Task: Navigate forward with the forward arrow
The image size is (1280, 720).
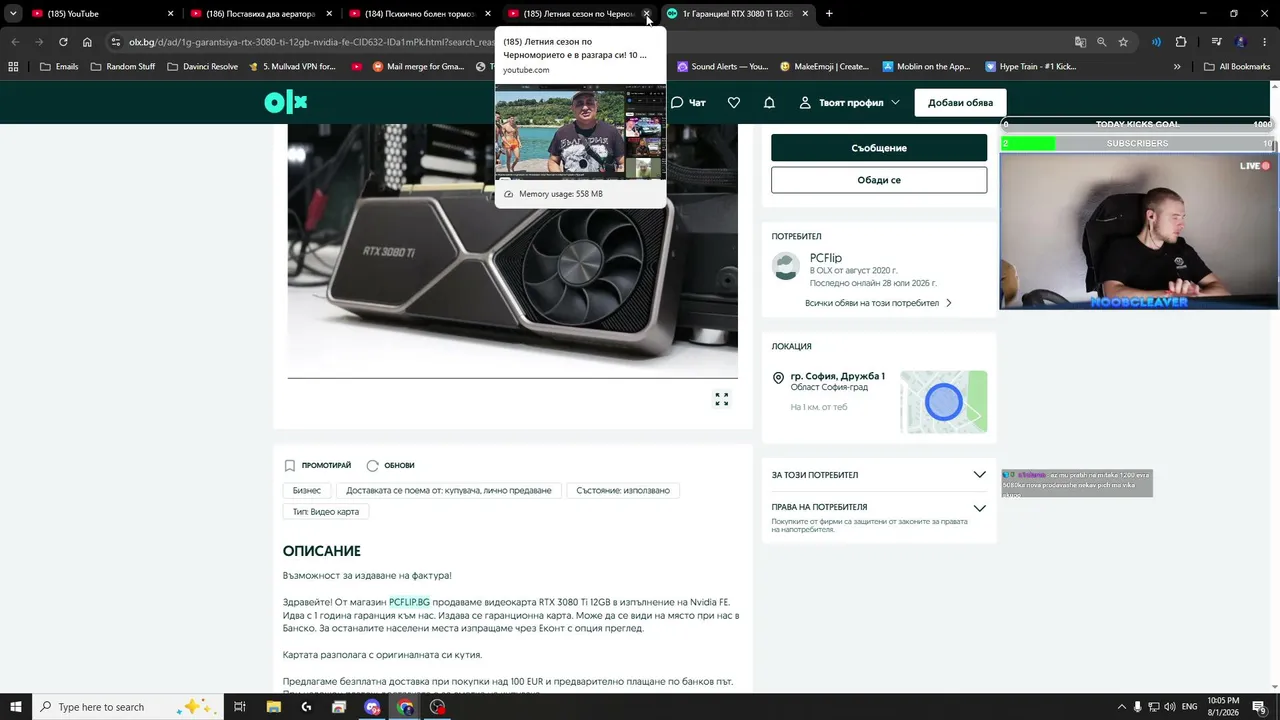Action: [39, 42]
